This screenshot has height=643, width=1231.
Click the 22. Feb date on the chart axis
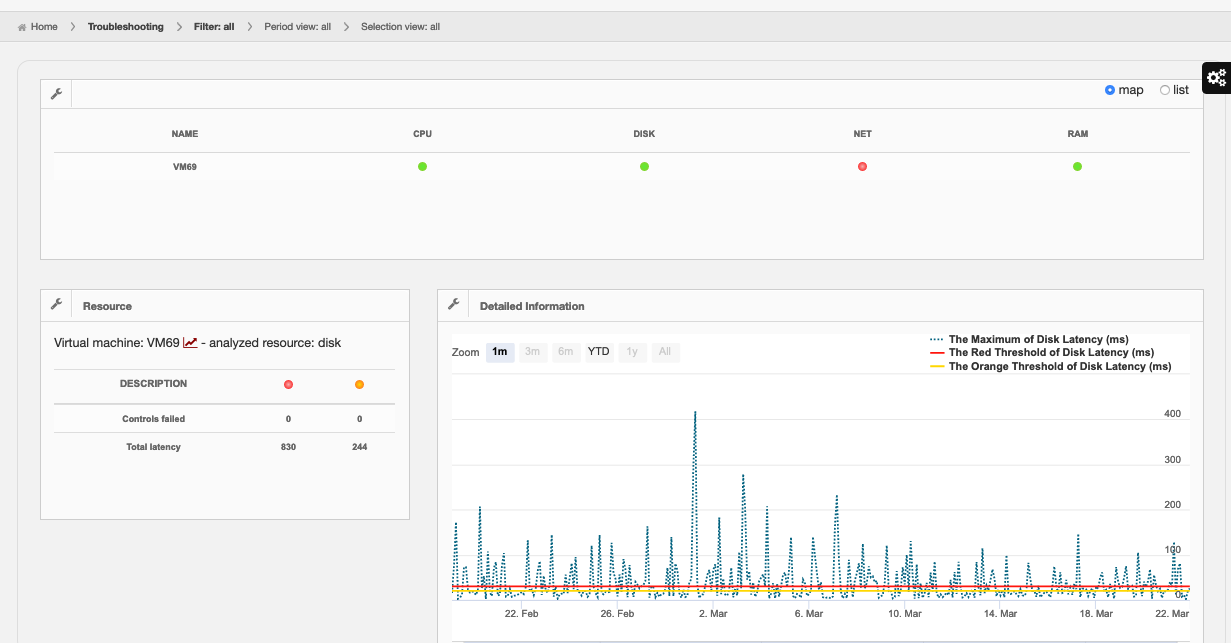point(521,613)
